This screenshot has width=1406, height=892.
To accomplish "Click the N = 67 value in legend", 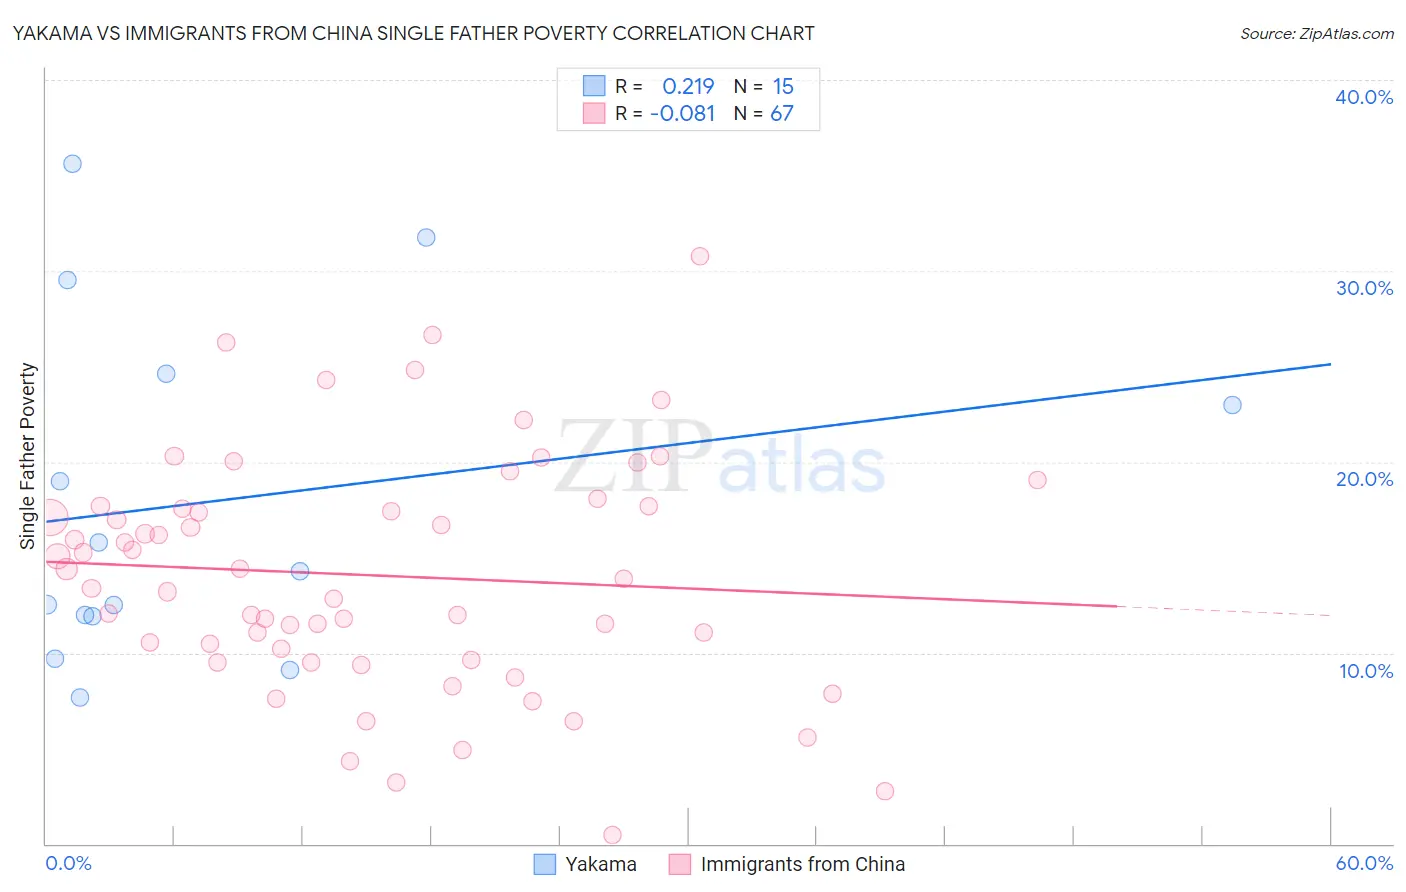I will click(x=764, y=113).
